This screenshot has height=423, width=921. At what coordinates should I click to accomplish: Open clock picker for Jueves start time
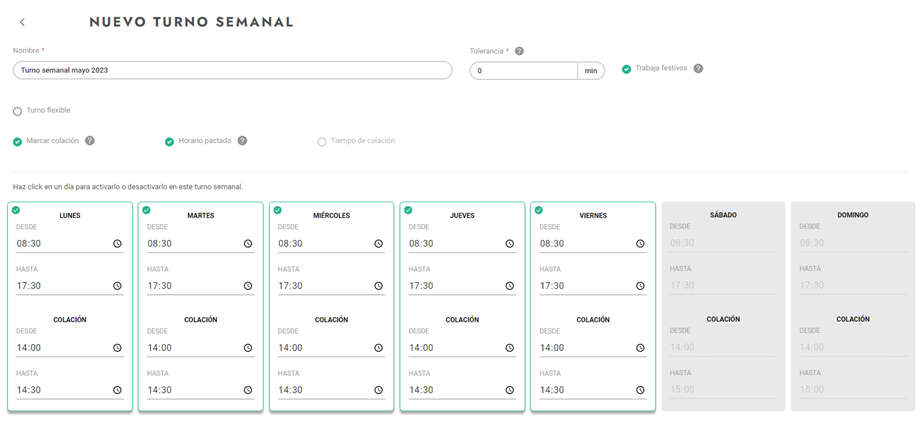(509, 244)
